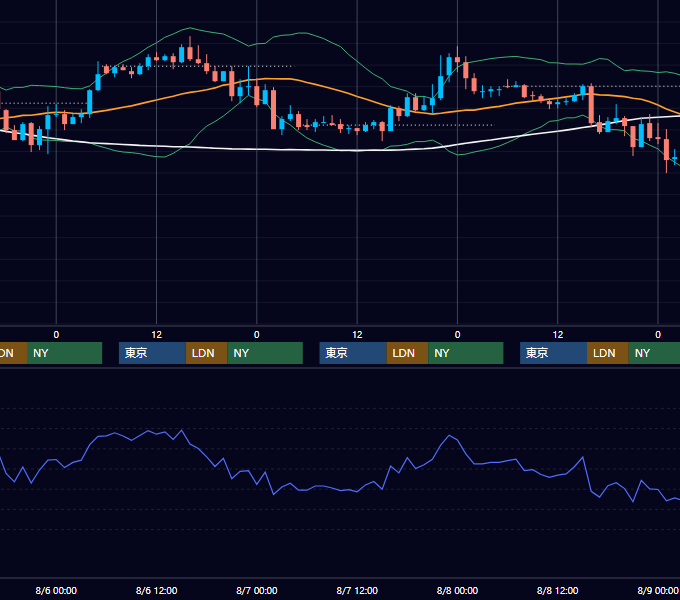Click the hour label 12 above the 8/7 東京 block
680x600 pixels.
tap(357, 335)
